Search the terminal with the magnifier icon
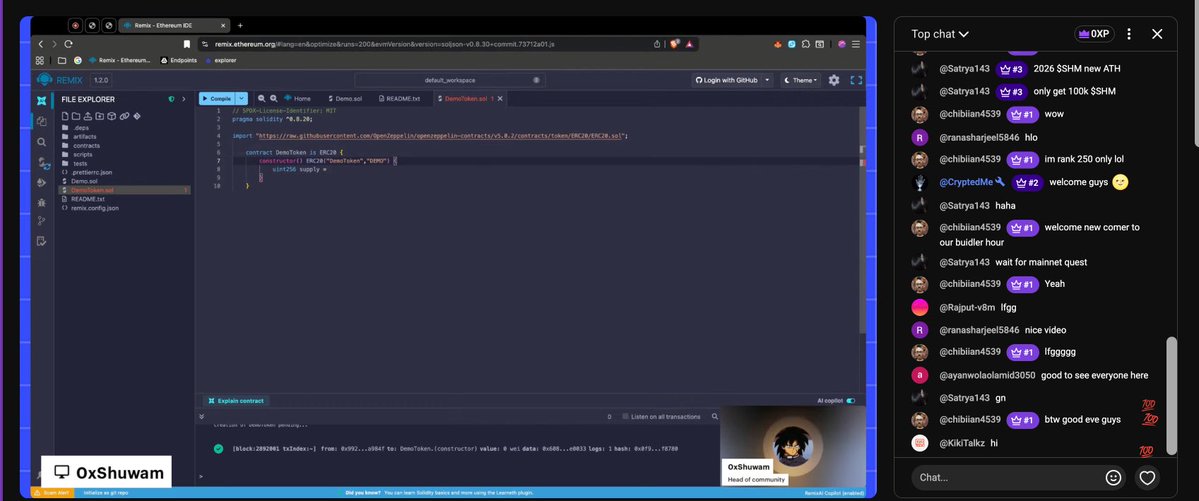The height and width of the screenshot is (501, 1199). pos(715,417)
